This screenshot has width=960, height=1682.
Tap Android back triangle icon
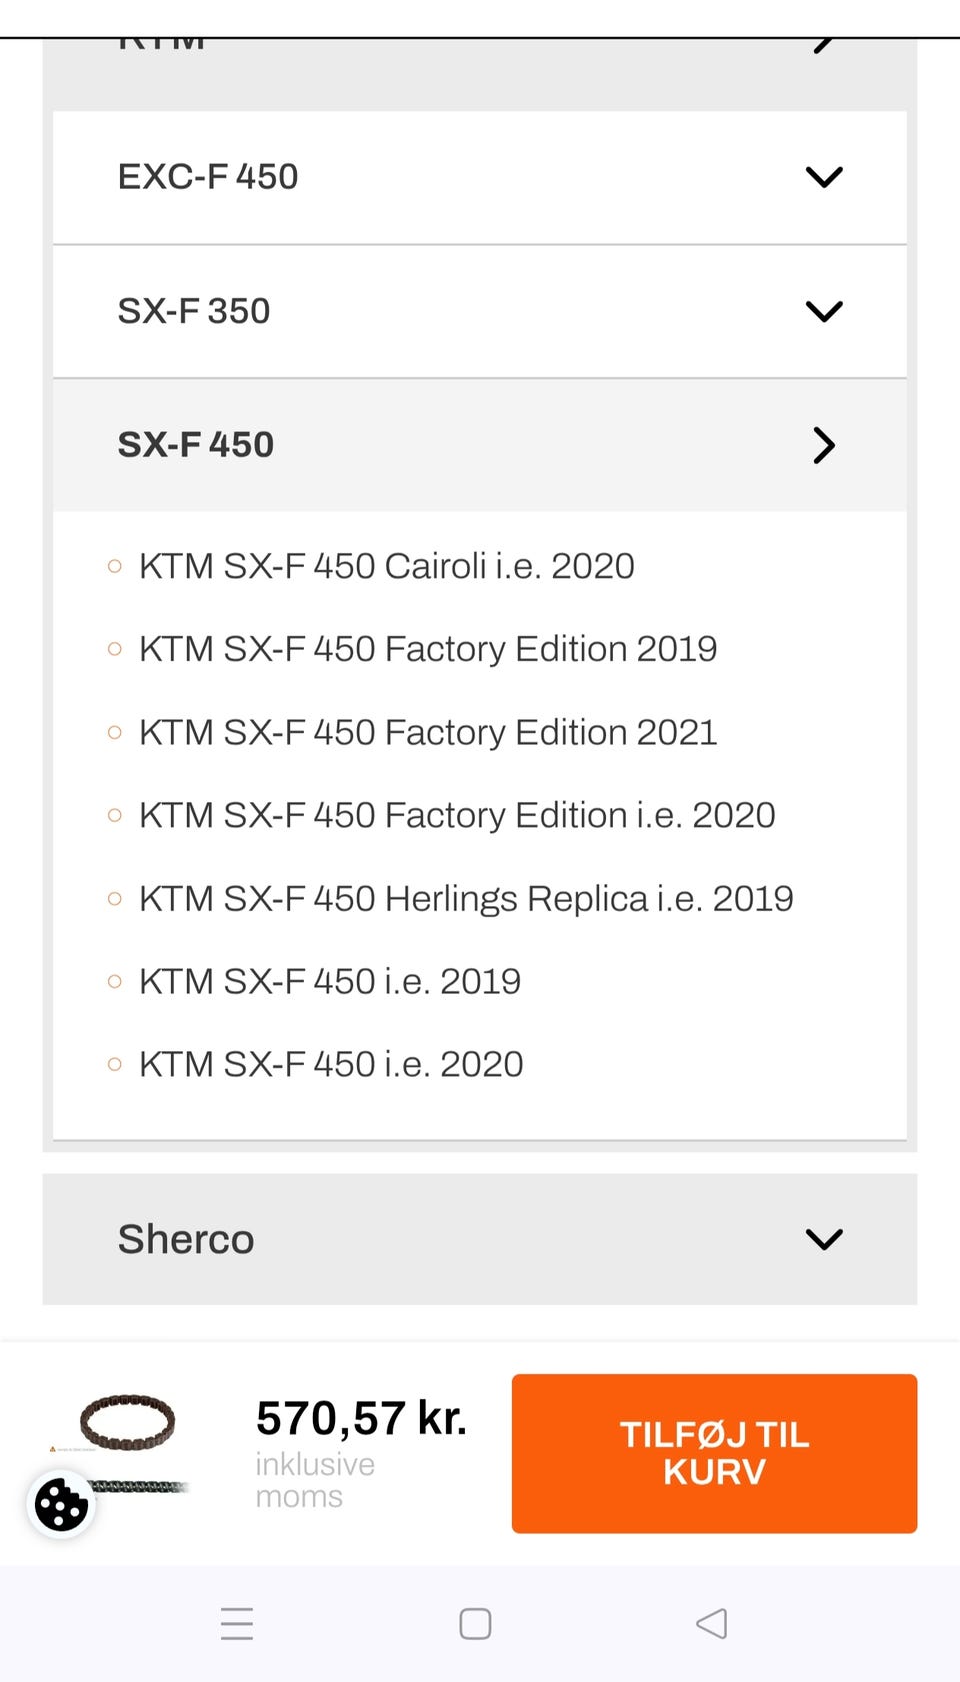pos(711,1623)
